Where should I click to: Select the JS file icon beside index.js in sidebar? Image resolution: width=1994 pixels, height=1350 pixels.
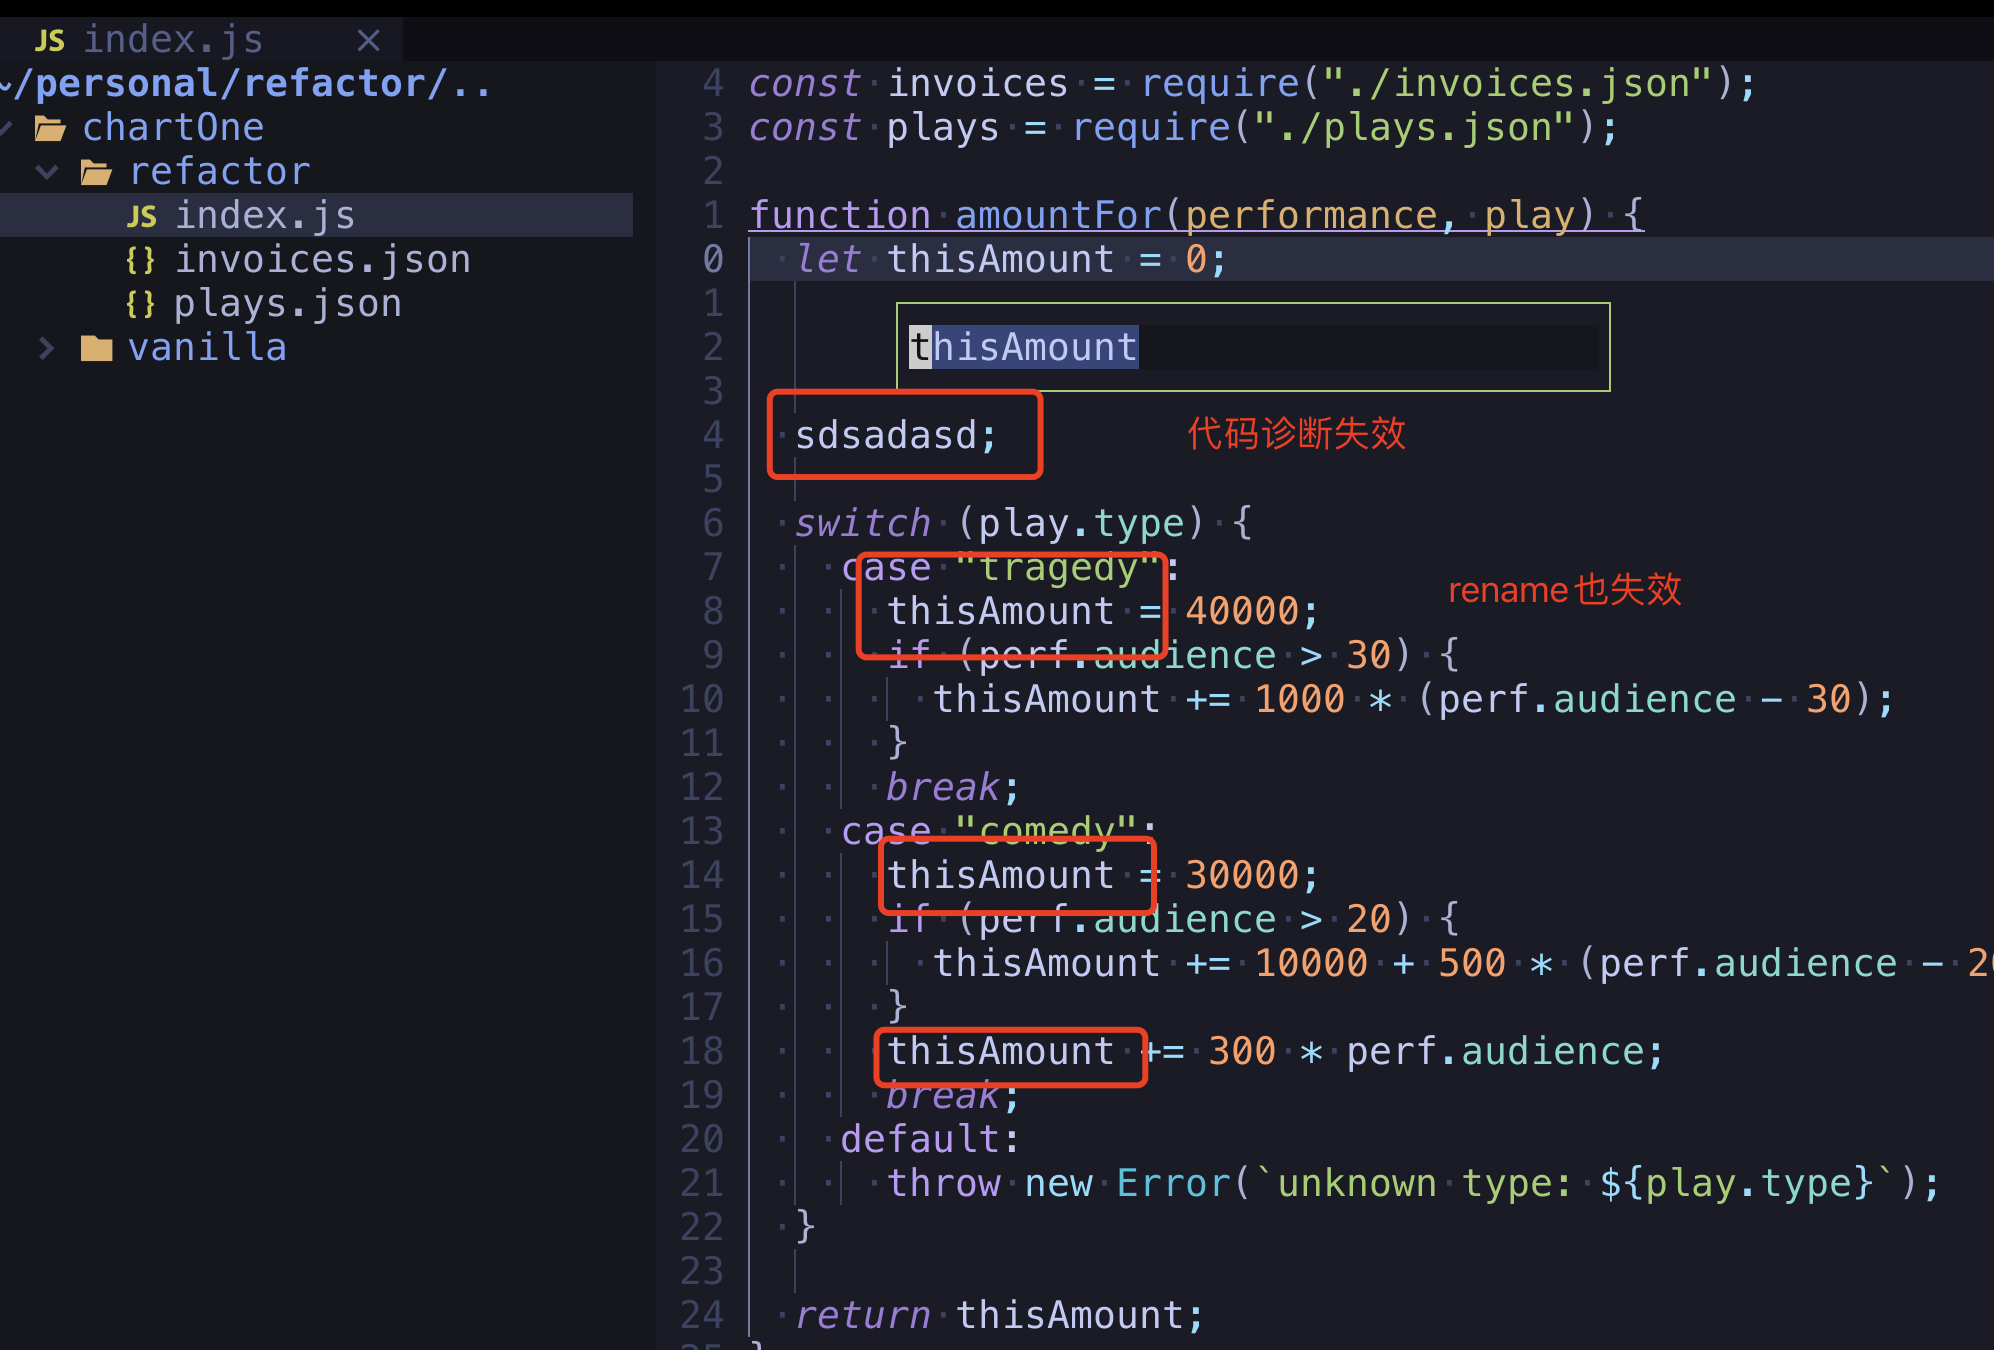[x=142, y=214]
